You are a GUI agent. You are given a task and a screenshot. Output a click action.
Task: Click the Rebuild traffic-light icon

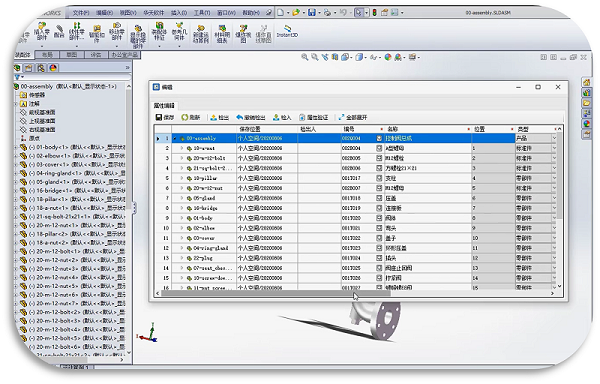point(375,13)
